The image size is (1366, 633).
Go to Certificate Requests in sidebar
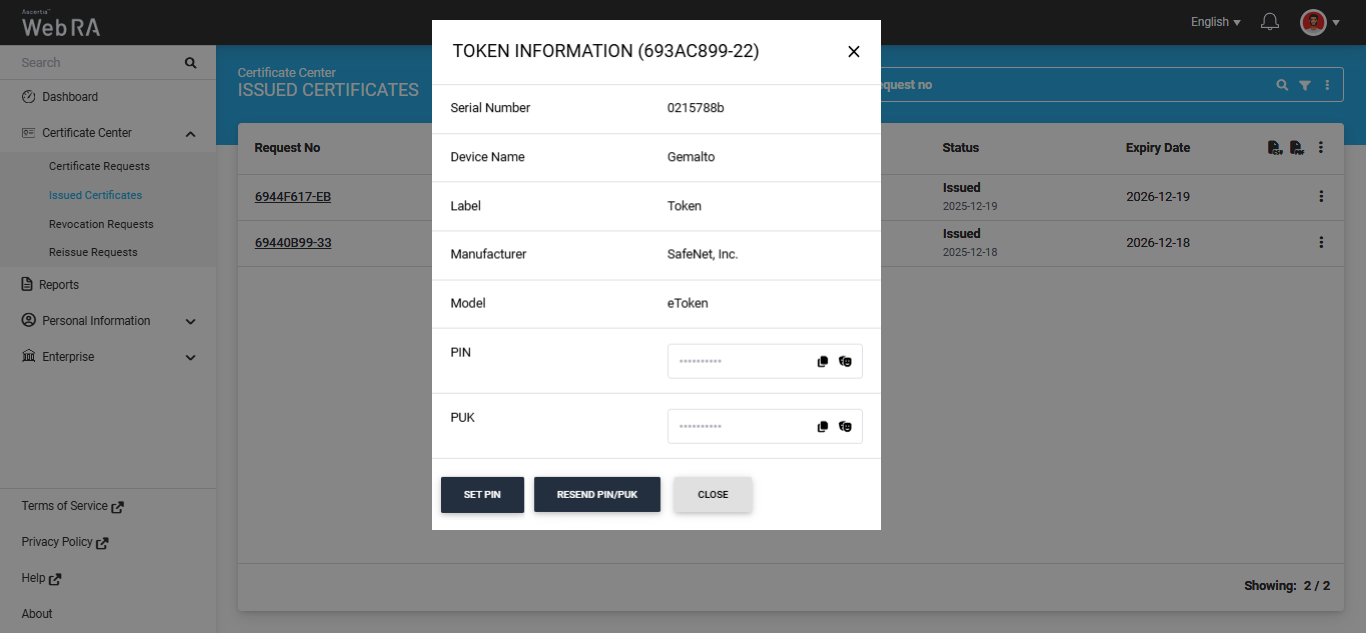point(99,166)
